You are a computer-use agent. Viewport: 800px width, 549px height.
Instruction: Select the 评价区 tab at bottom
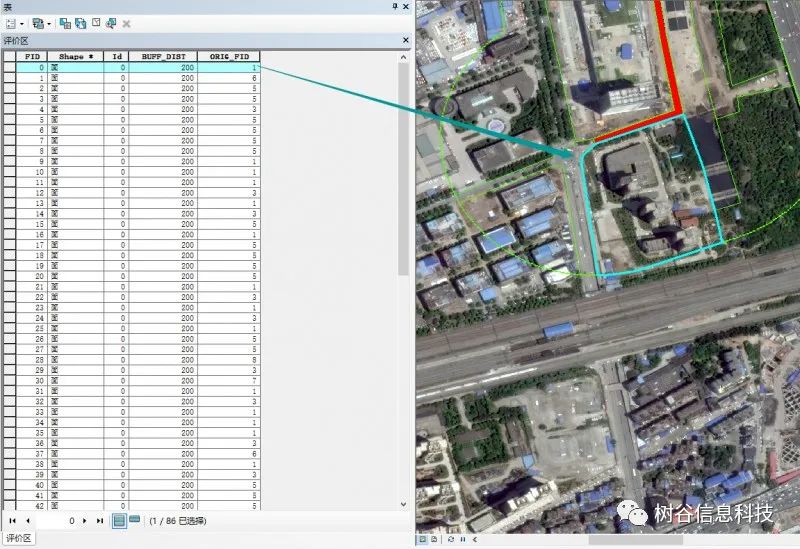click(18, 538)
